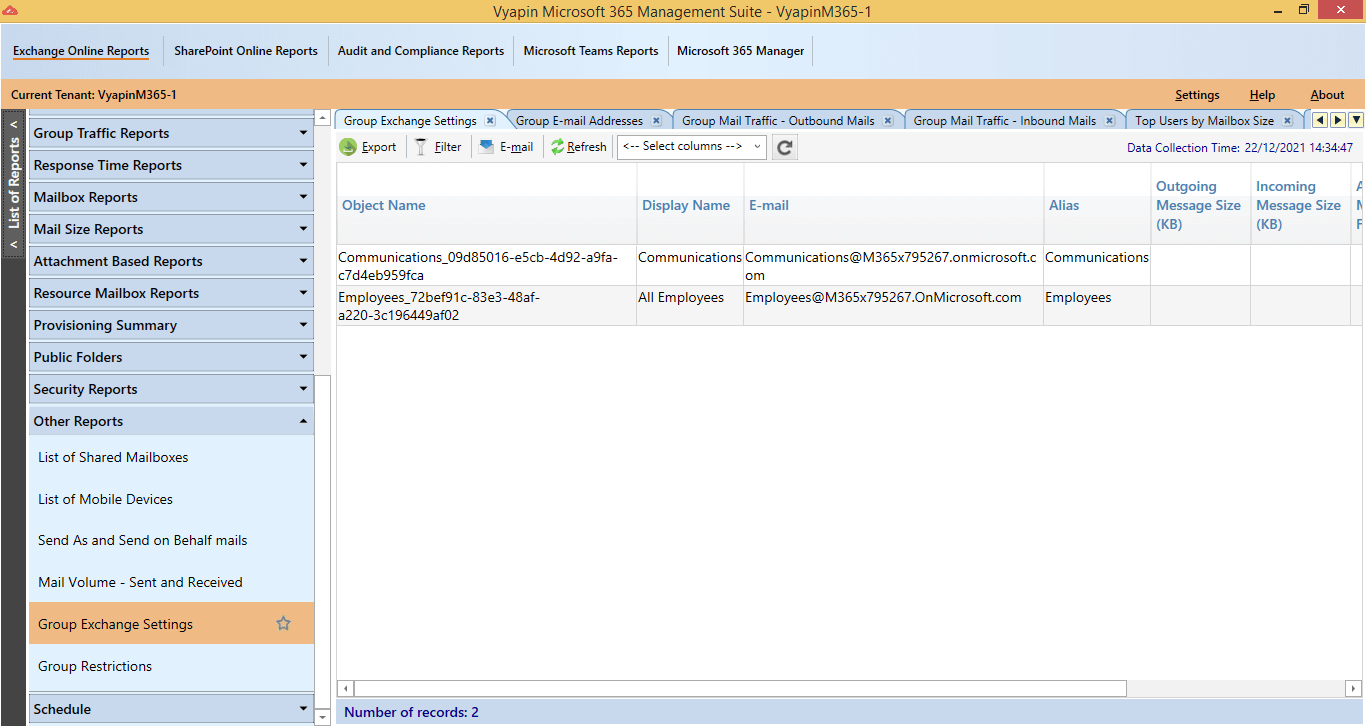The width and height of the screenshot is (1366, 728).
Task: Select Top Users by Mailbox Size tab
Action: point(1204,121)
